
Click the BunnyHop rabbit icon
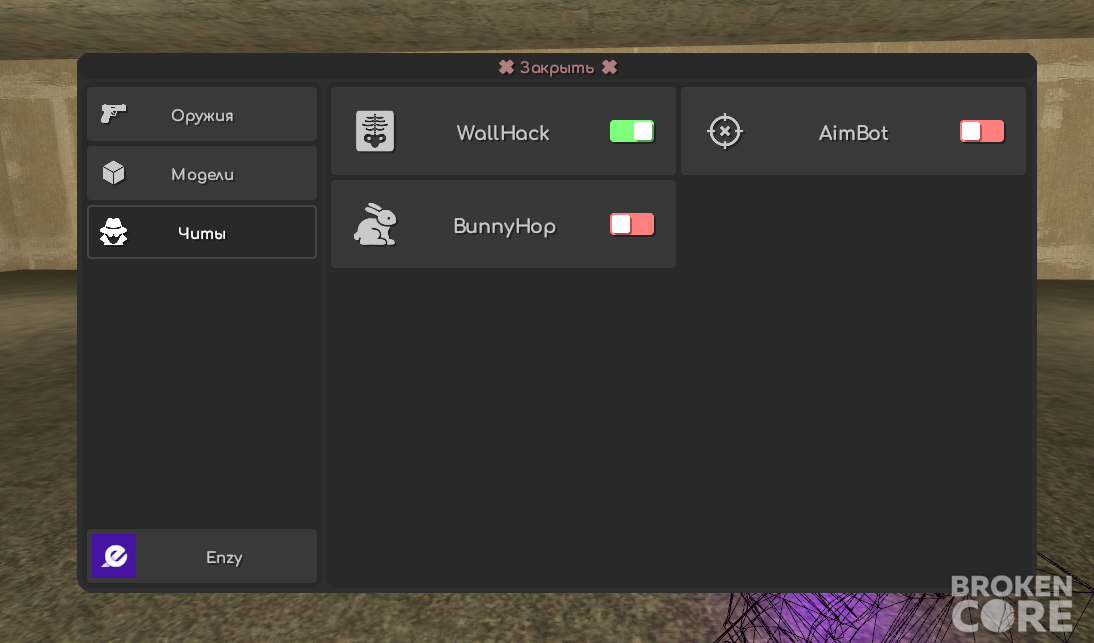pyautogui.click(x=375, y=225)
